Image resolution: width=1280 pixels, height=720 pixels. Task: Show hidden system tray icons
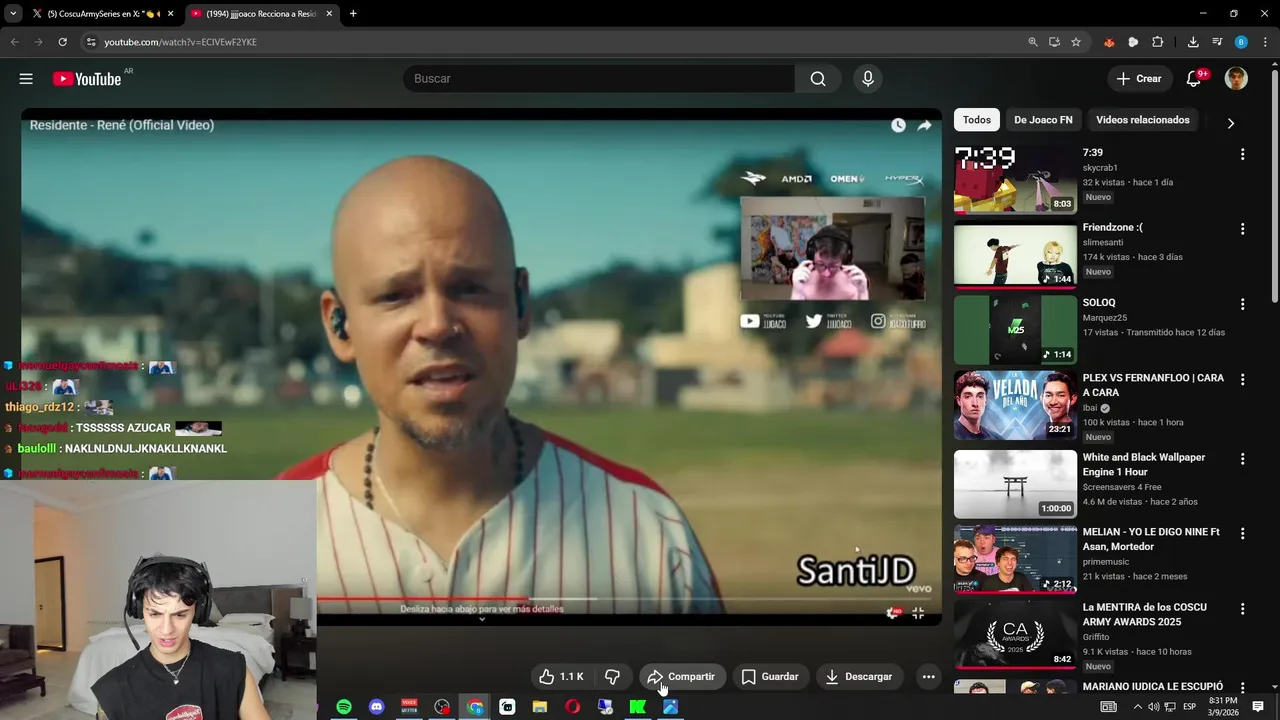[1137, 707]
